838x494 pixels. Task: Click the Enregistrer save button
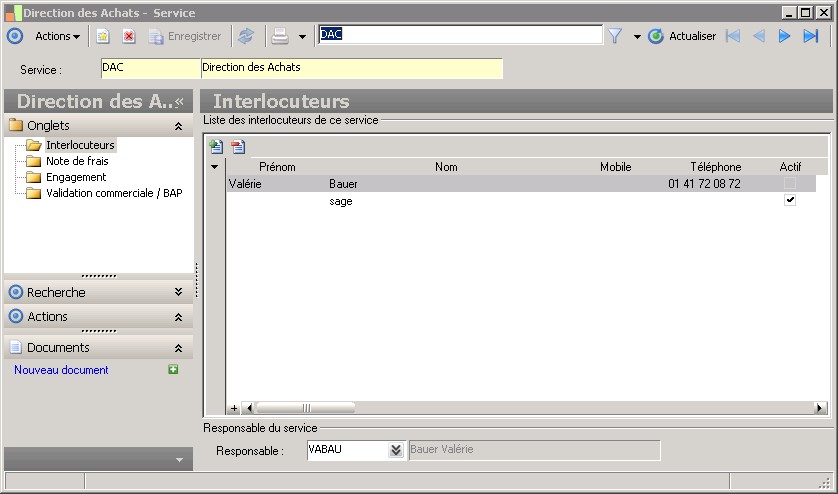pyautogui.click(x=185, y=36)
